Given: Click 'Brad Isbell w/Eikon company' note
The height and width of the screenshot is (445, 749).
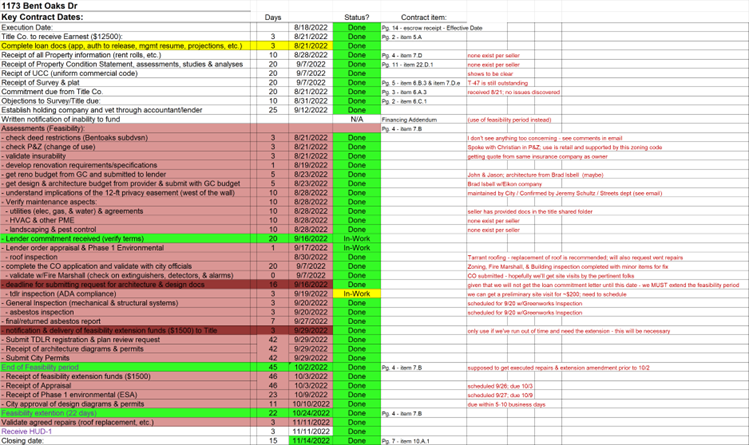Looking at the screenshot, I should [x=504, y=184].
